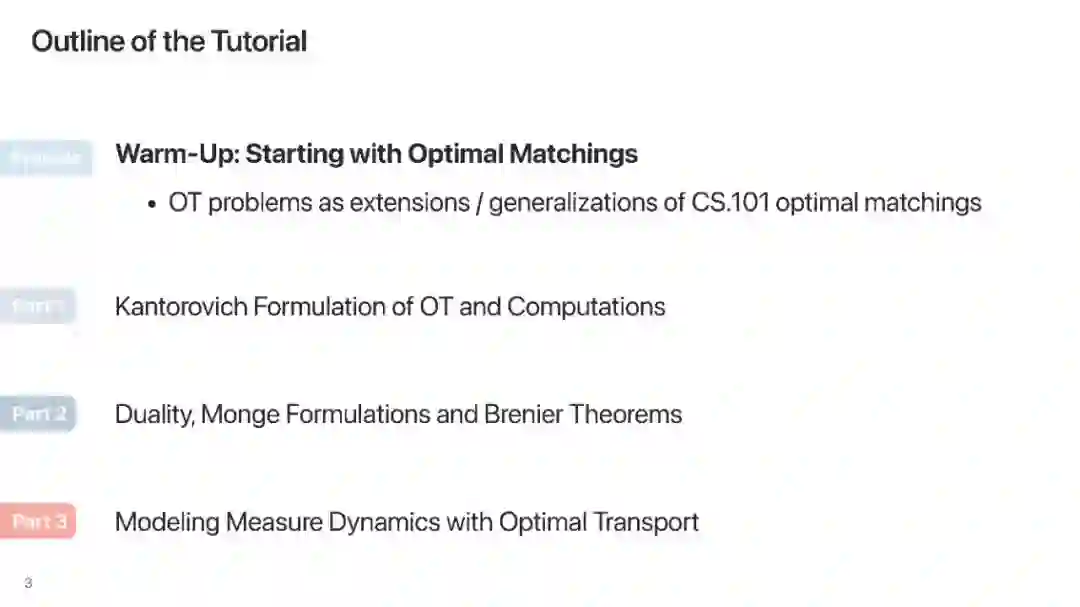Open Duality, Monge Formulations and Brenier Theorems
The width and height of the screenshot is (1080, 607).
398,414
